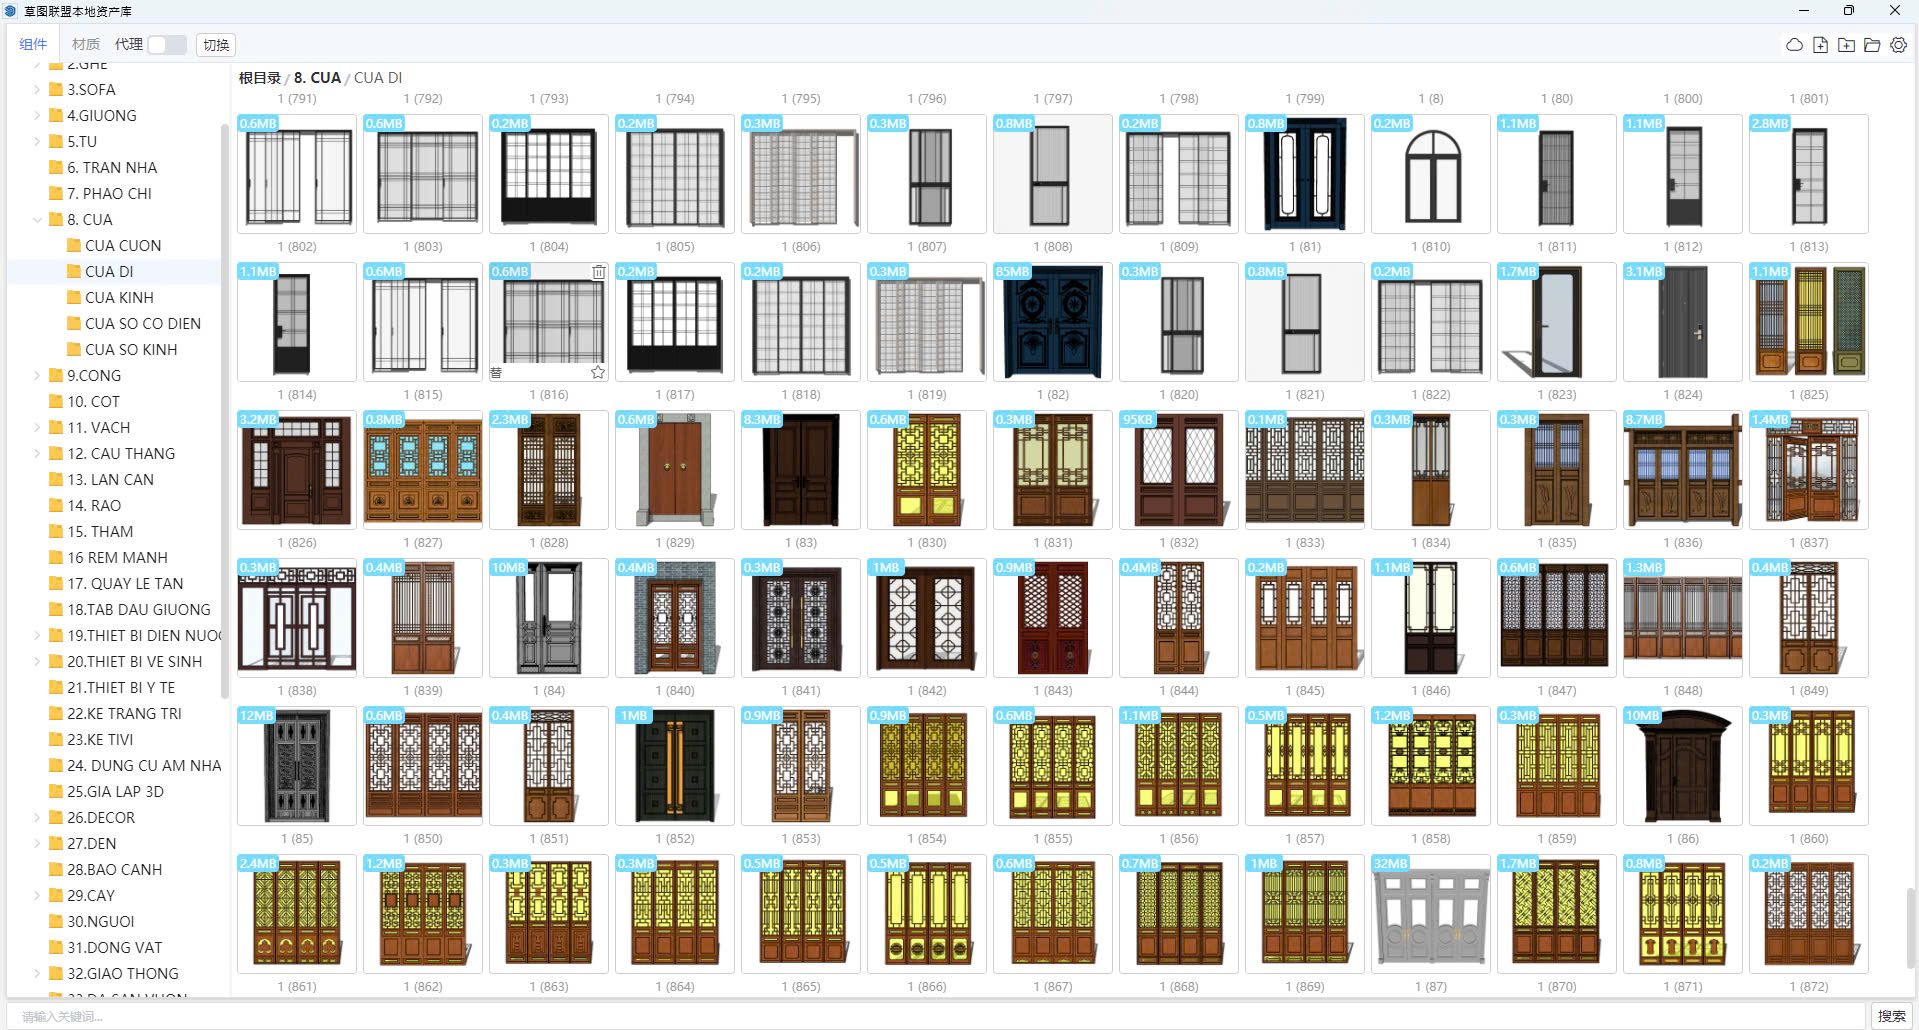Switch to the 组件 components tab

[x=33, y=45]
